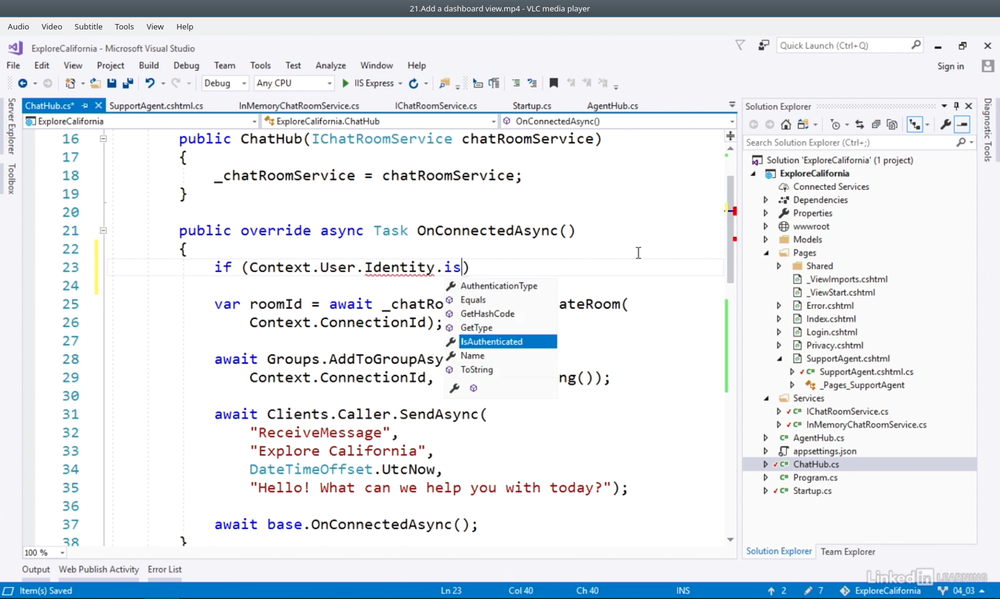Image resolution: width=1000 pixels, height=599 pixels.
Task: Toggle methods filter in IntelliSense popup
Action: [473, 388]
